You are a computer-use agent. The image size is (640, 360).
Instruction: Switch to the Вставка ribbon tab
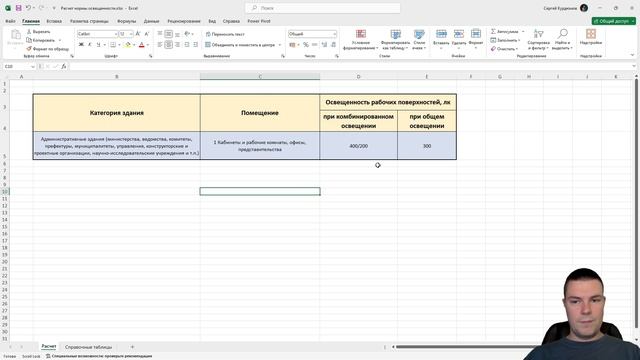54,21
